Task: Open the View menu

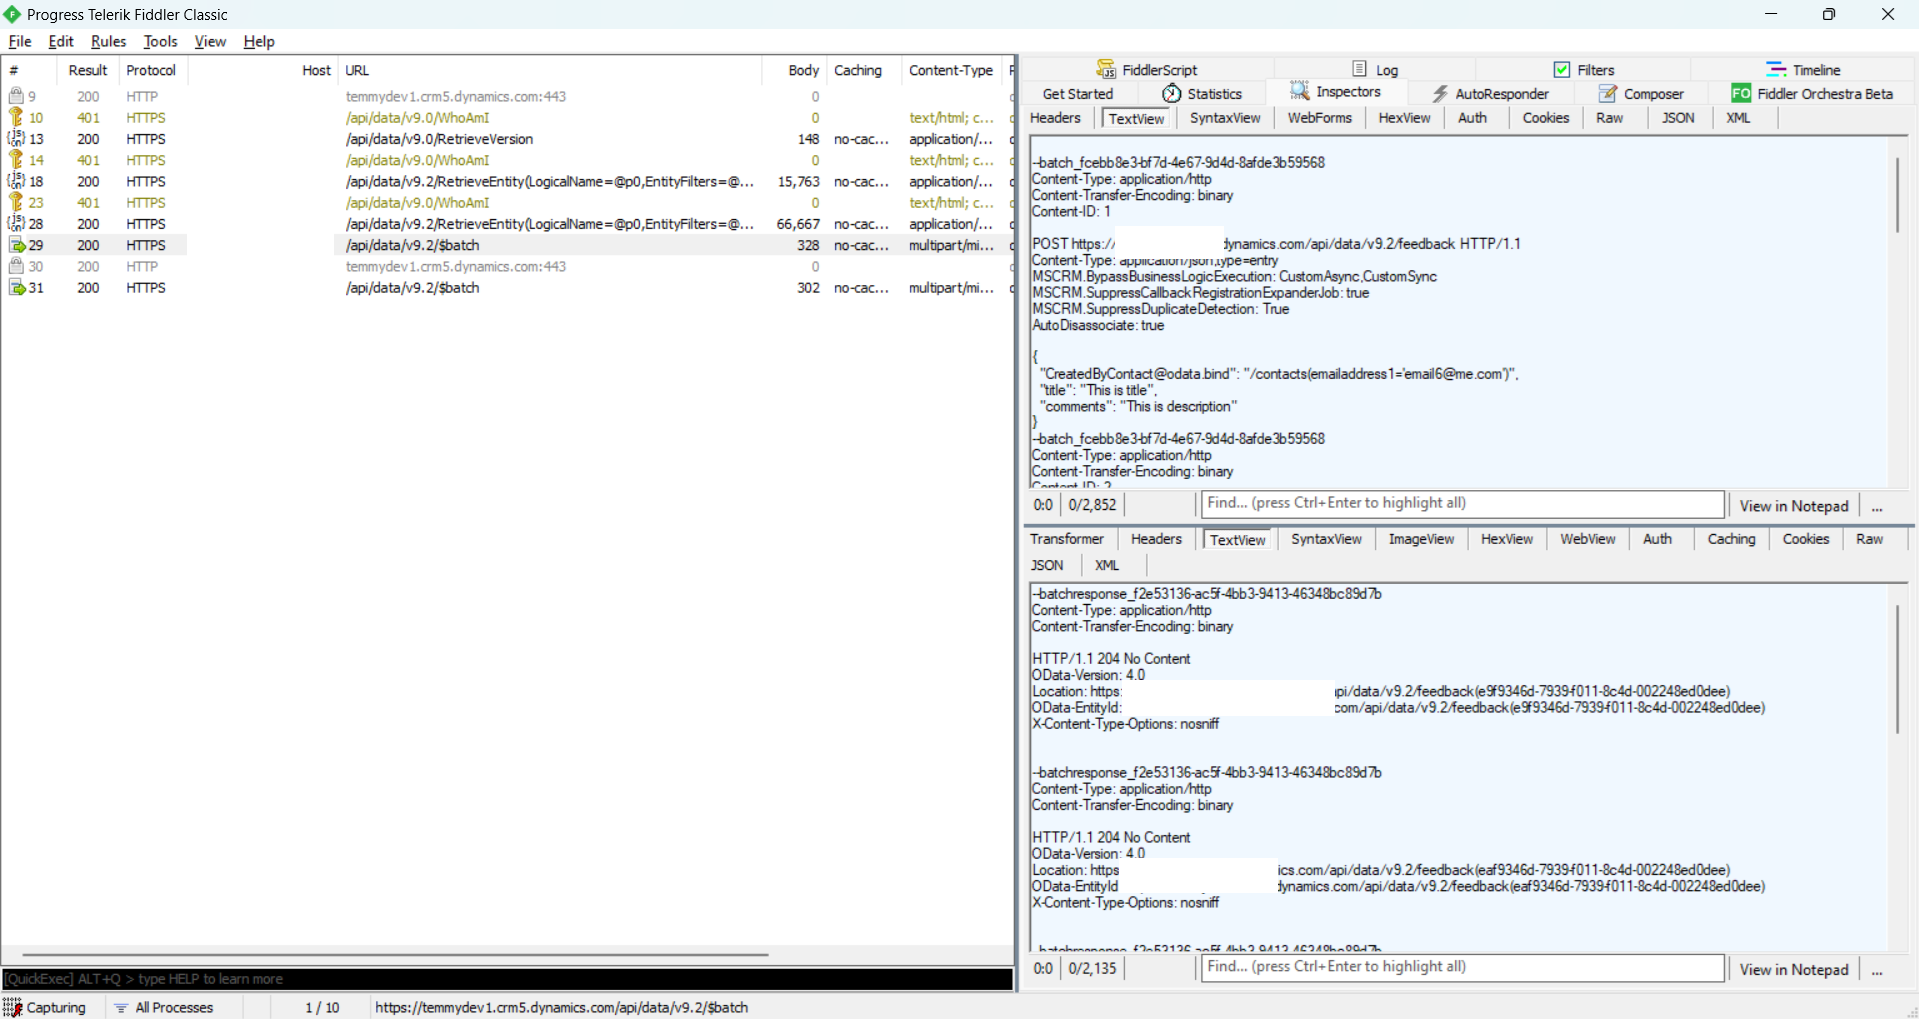Action: (210, 41)
